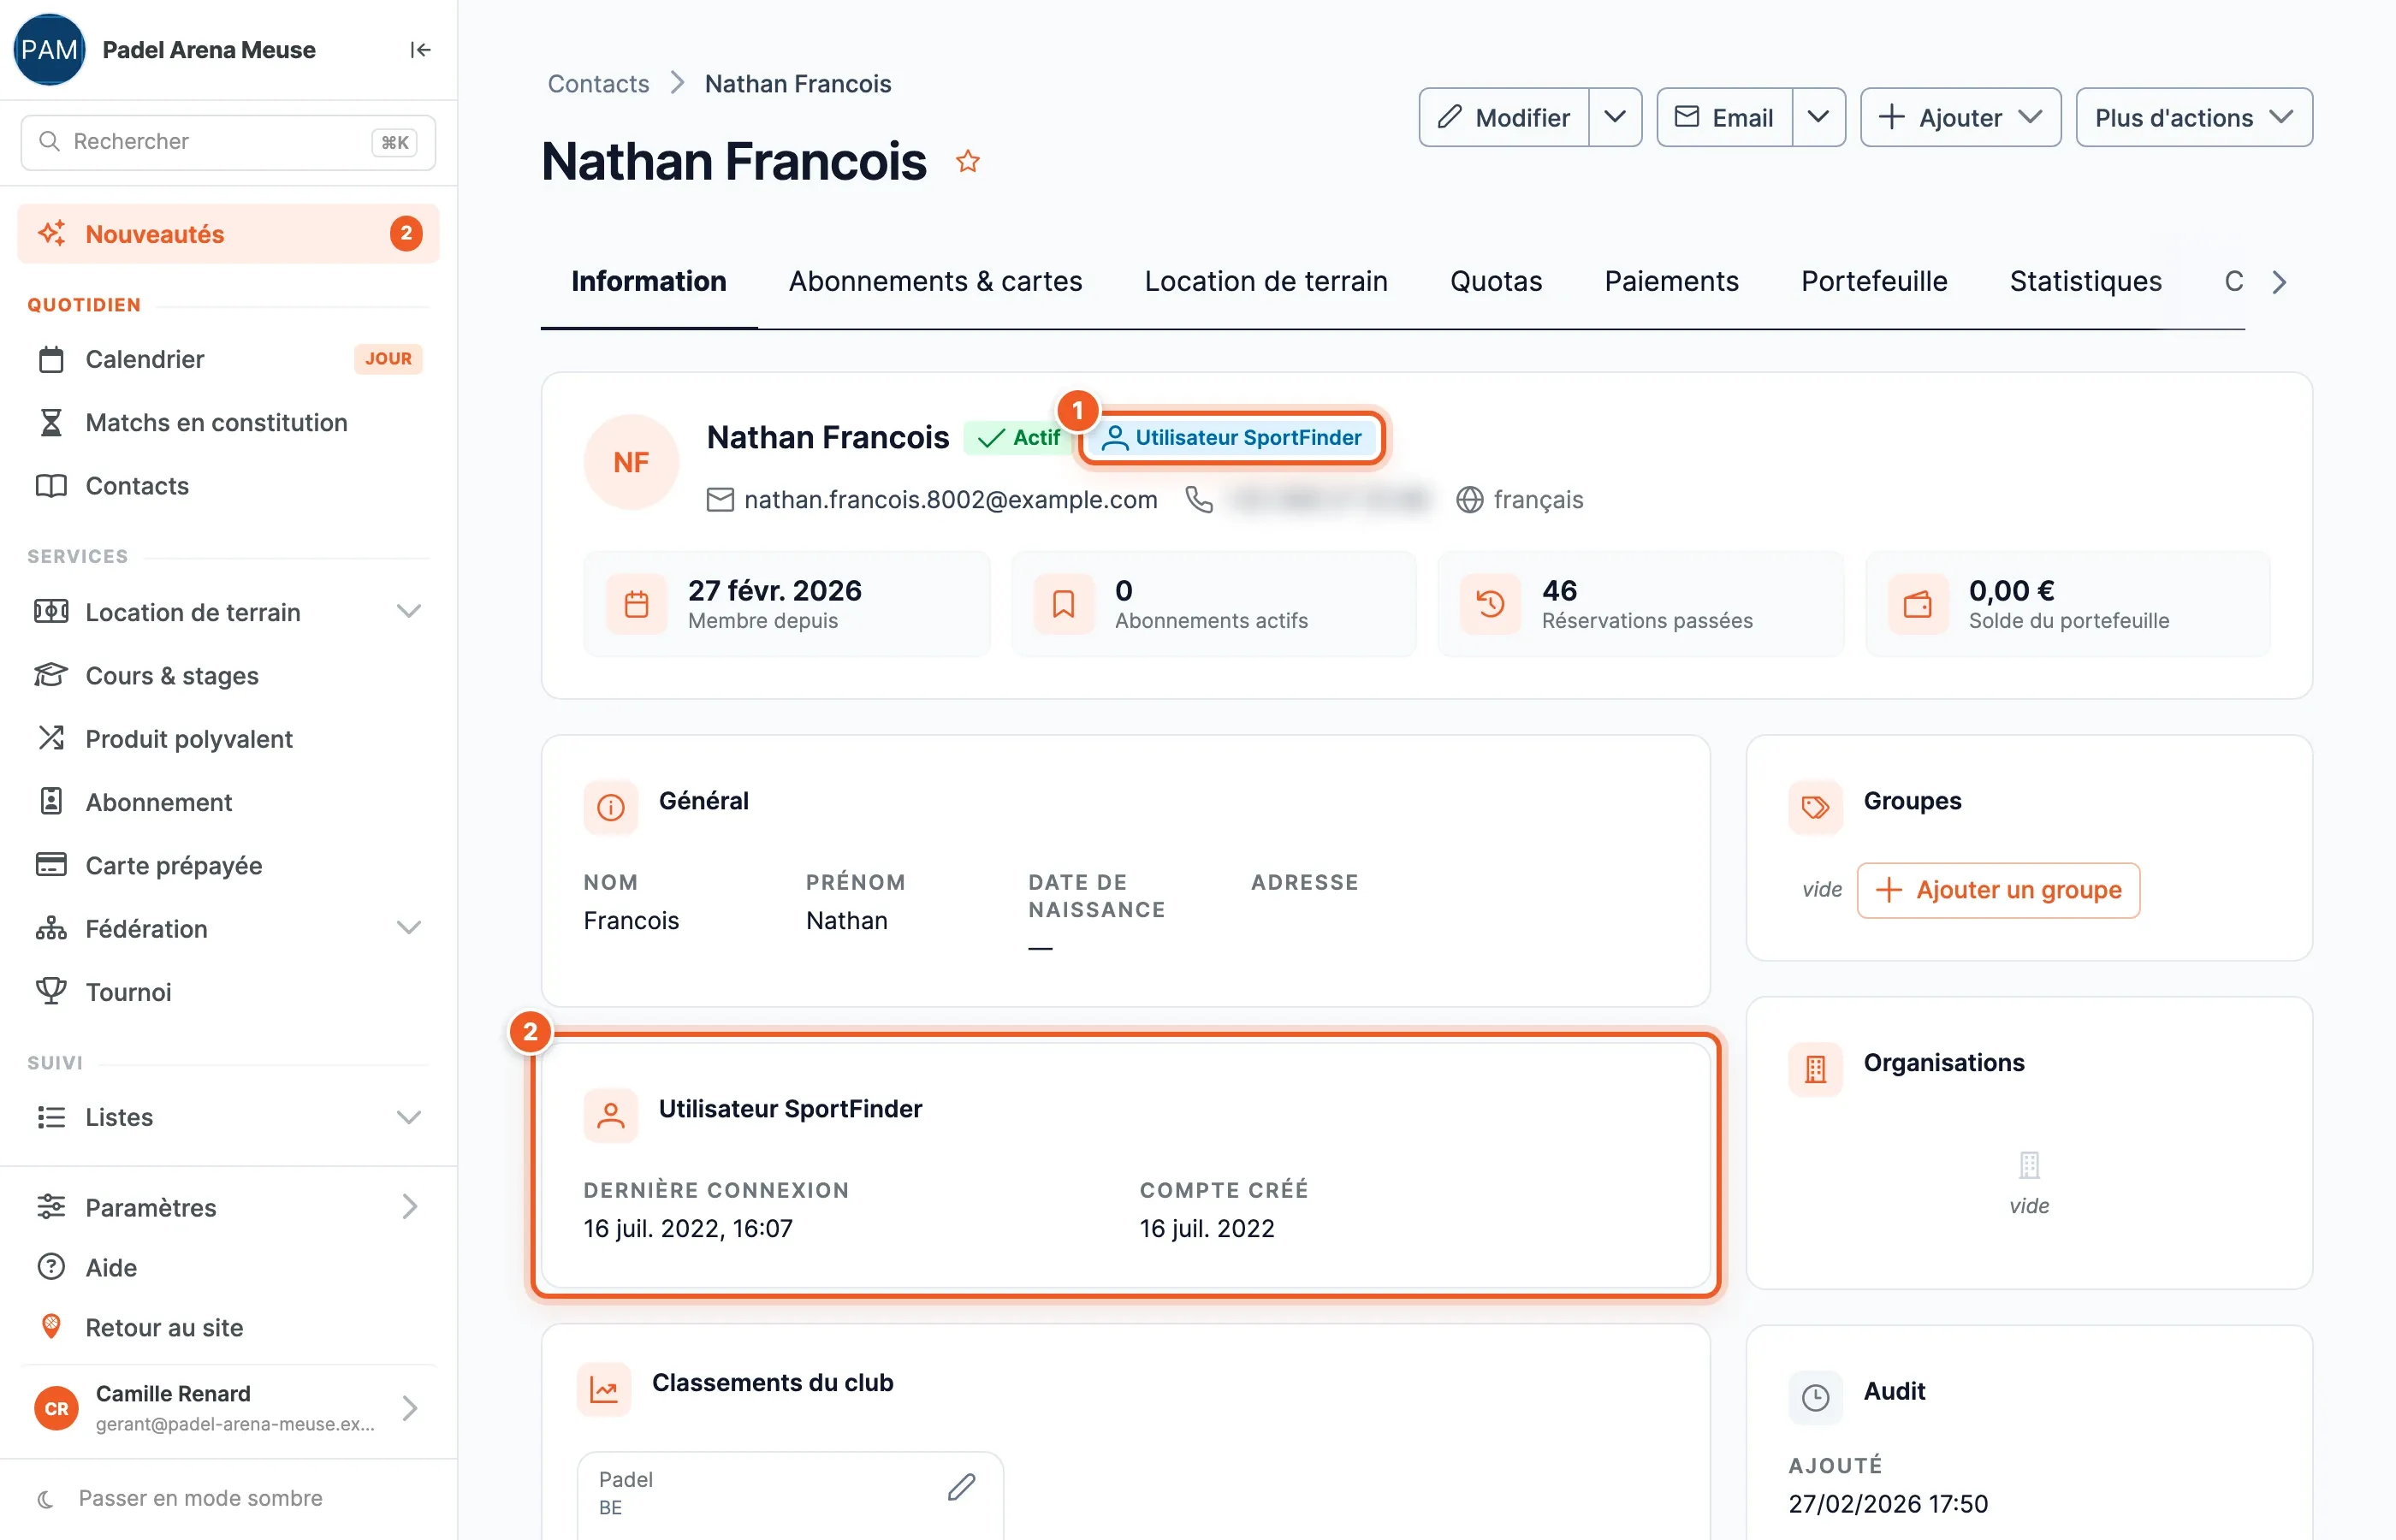2396x1540 pixels.
Task: Expand the Listes sidebar section
Action: point(408,1117)
